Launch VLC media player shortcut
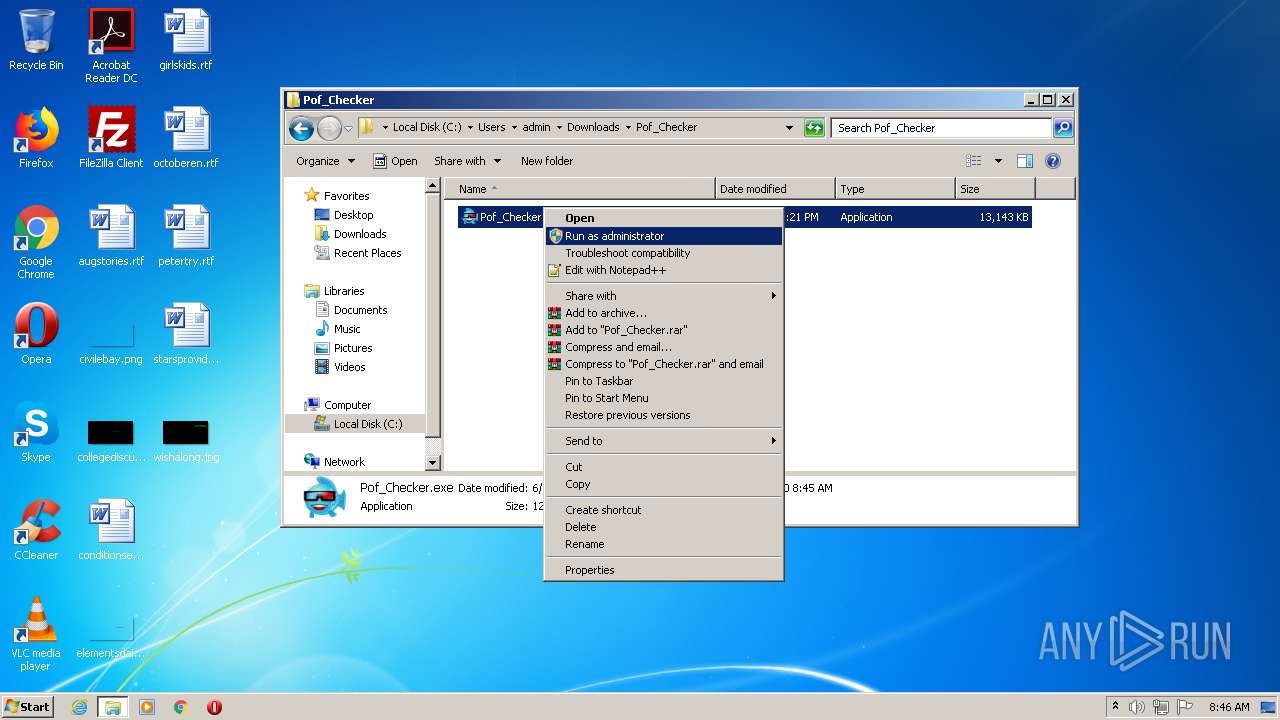The width and height of the screenshot is (1280, 720). (36, 634)
